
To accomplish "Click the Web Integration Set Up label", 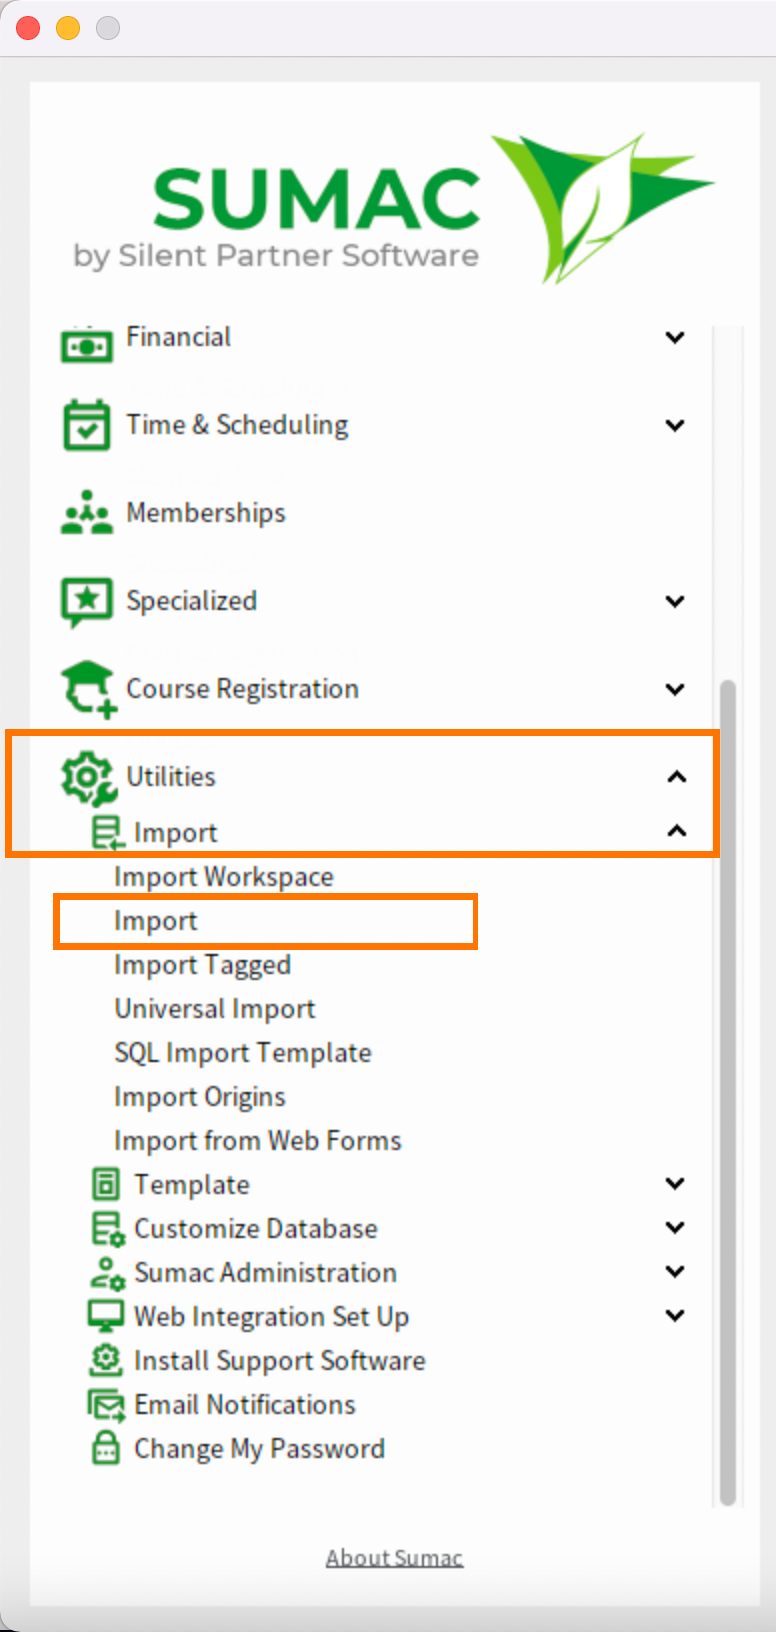I will click(x=272, y=1317).
